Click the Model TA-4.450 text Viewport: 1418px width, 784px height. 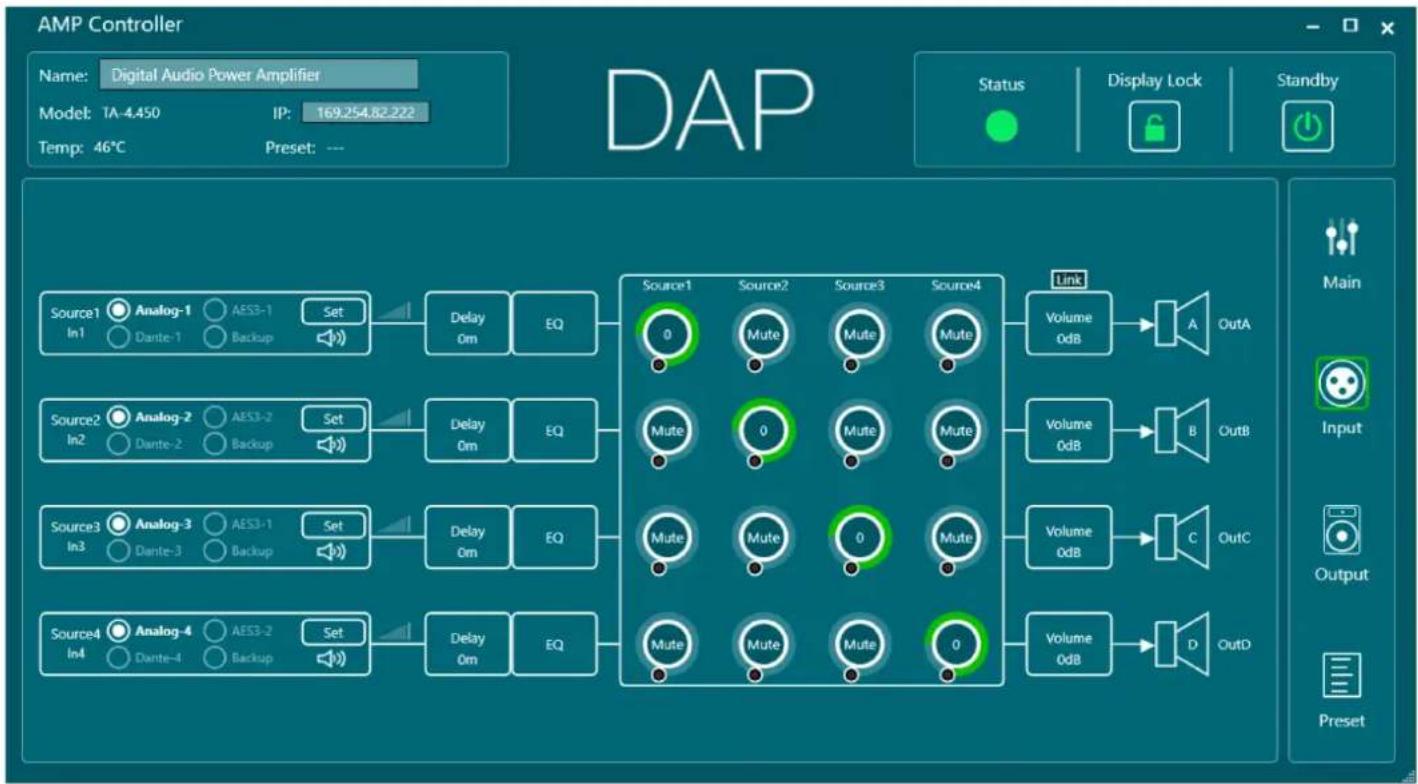click(x=99, y=113)
